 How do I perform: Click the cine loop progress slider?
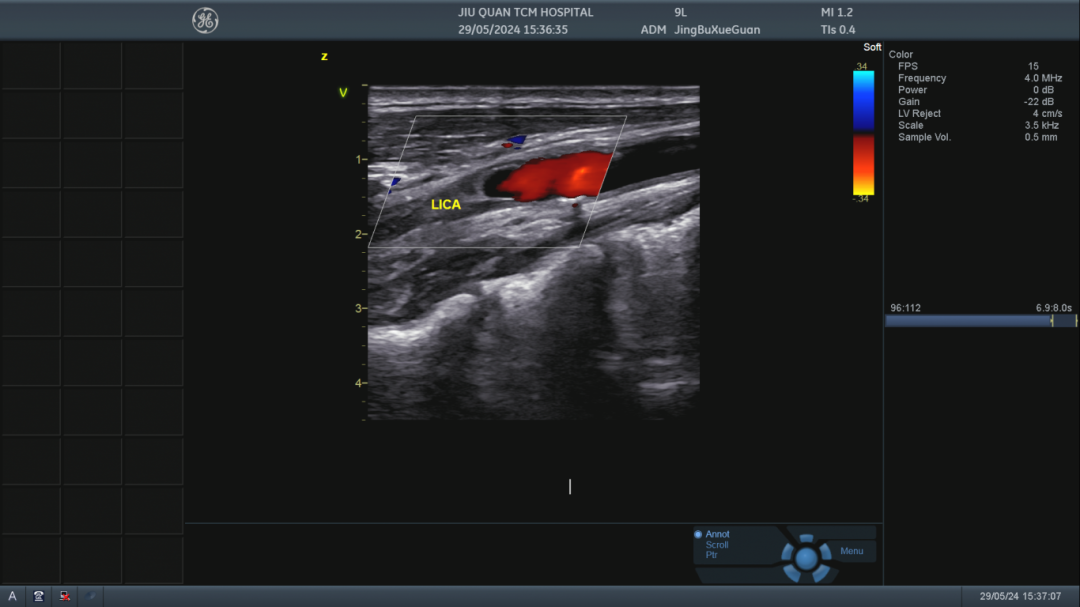pos(980,321)
